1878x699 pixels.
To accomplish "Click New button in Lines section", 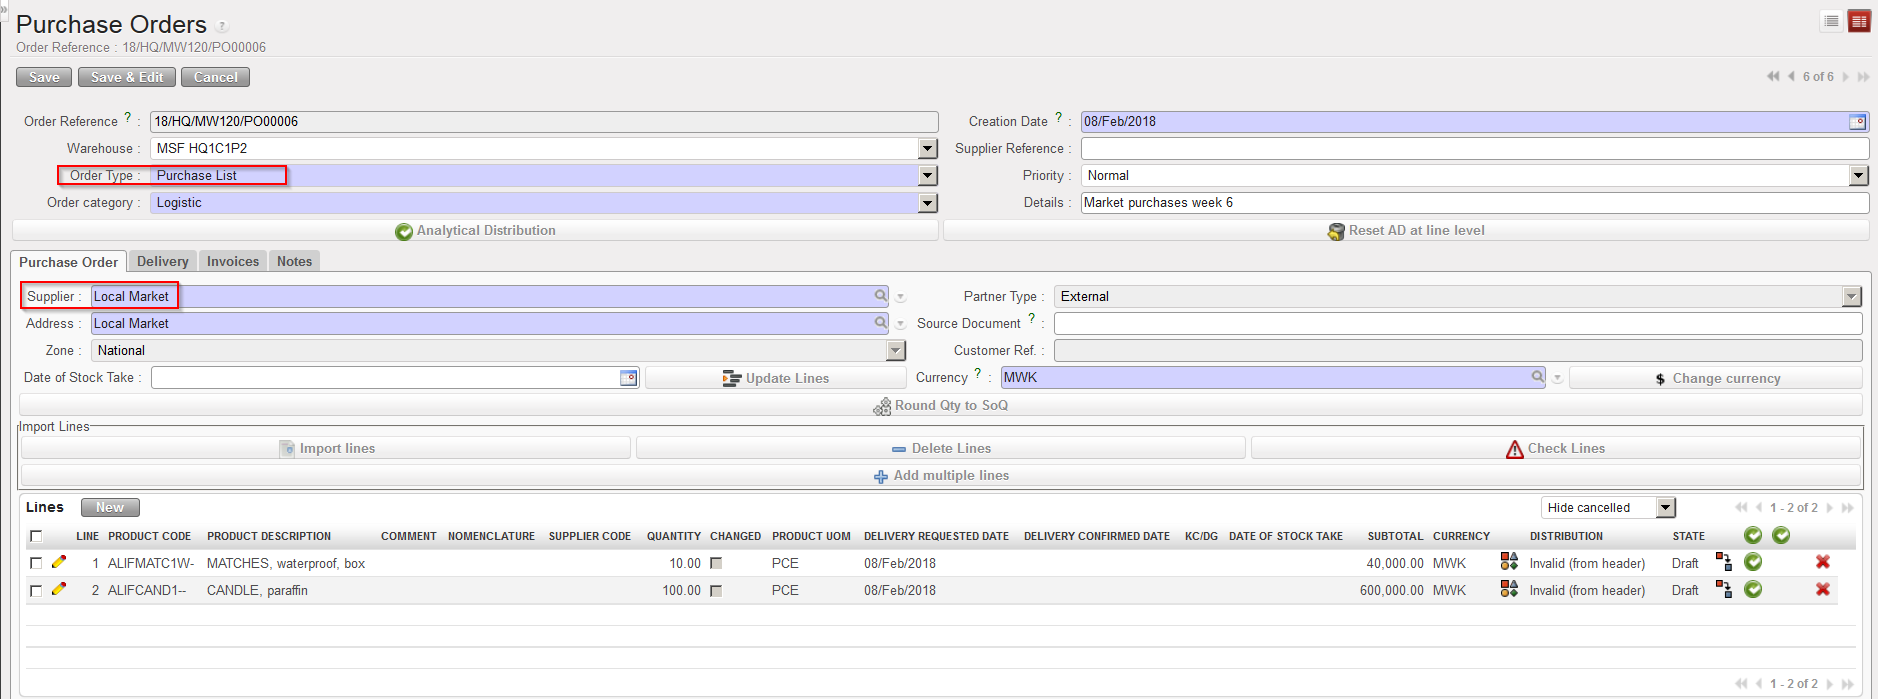I will [x=110, y=508].
